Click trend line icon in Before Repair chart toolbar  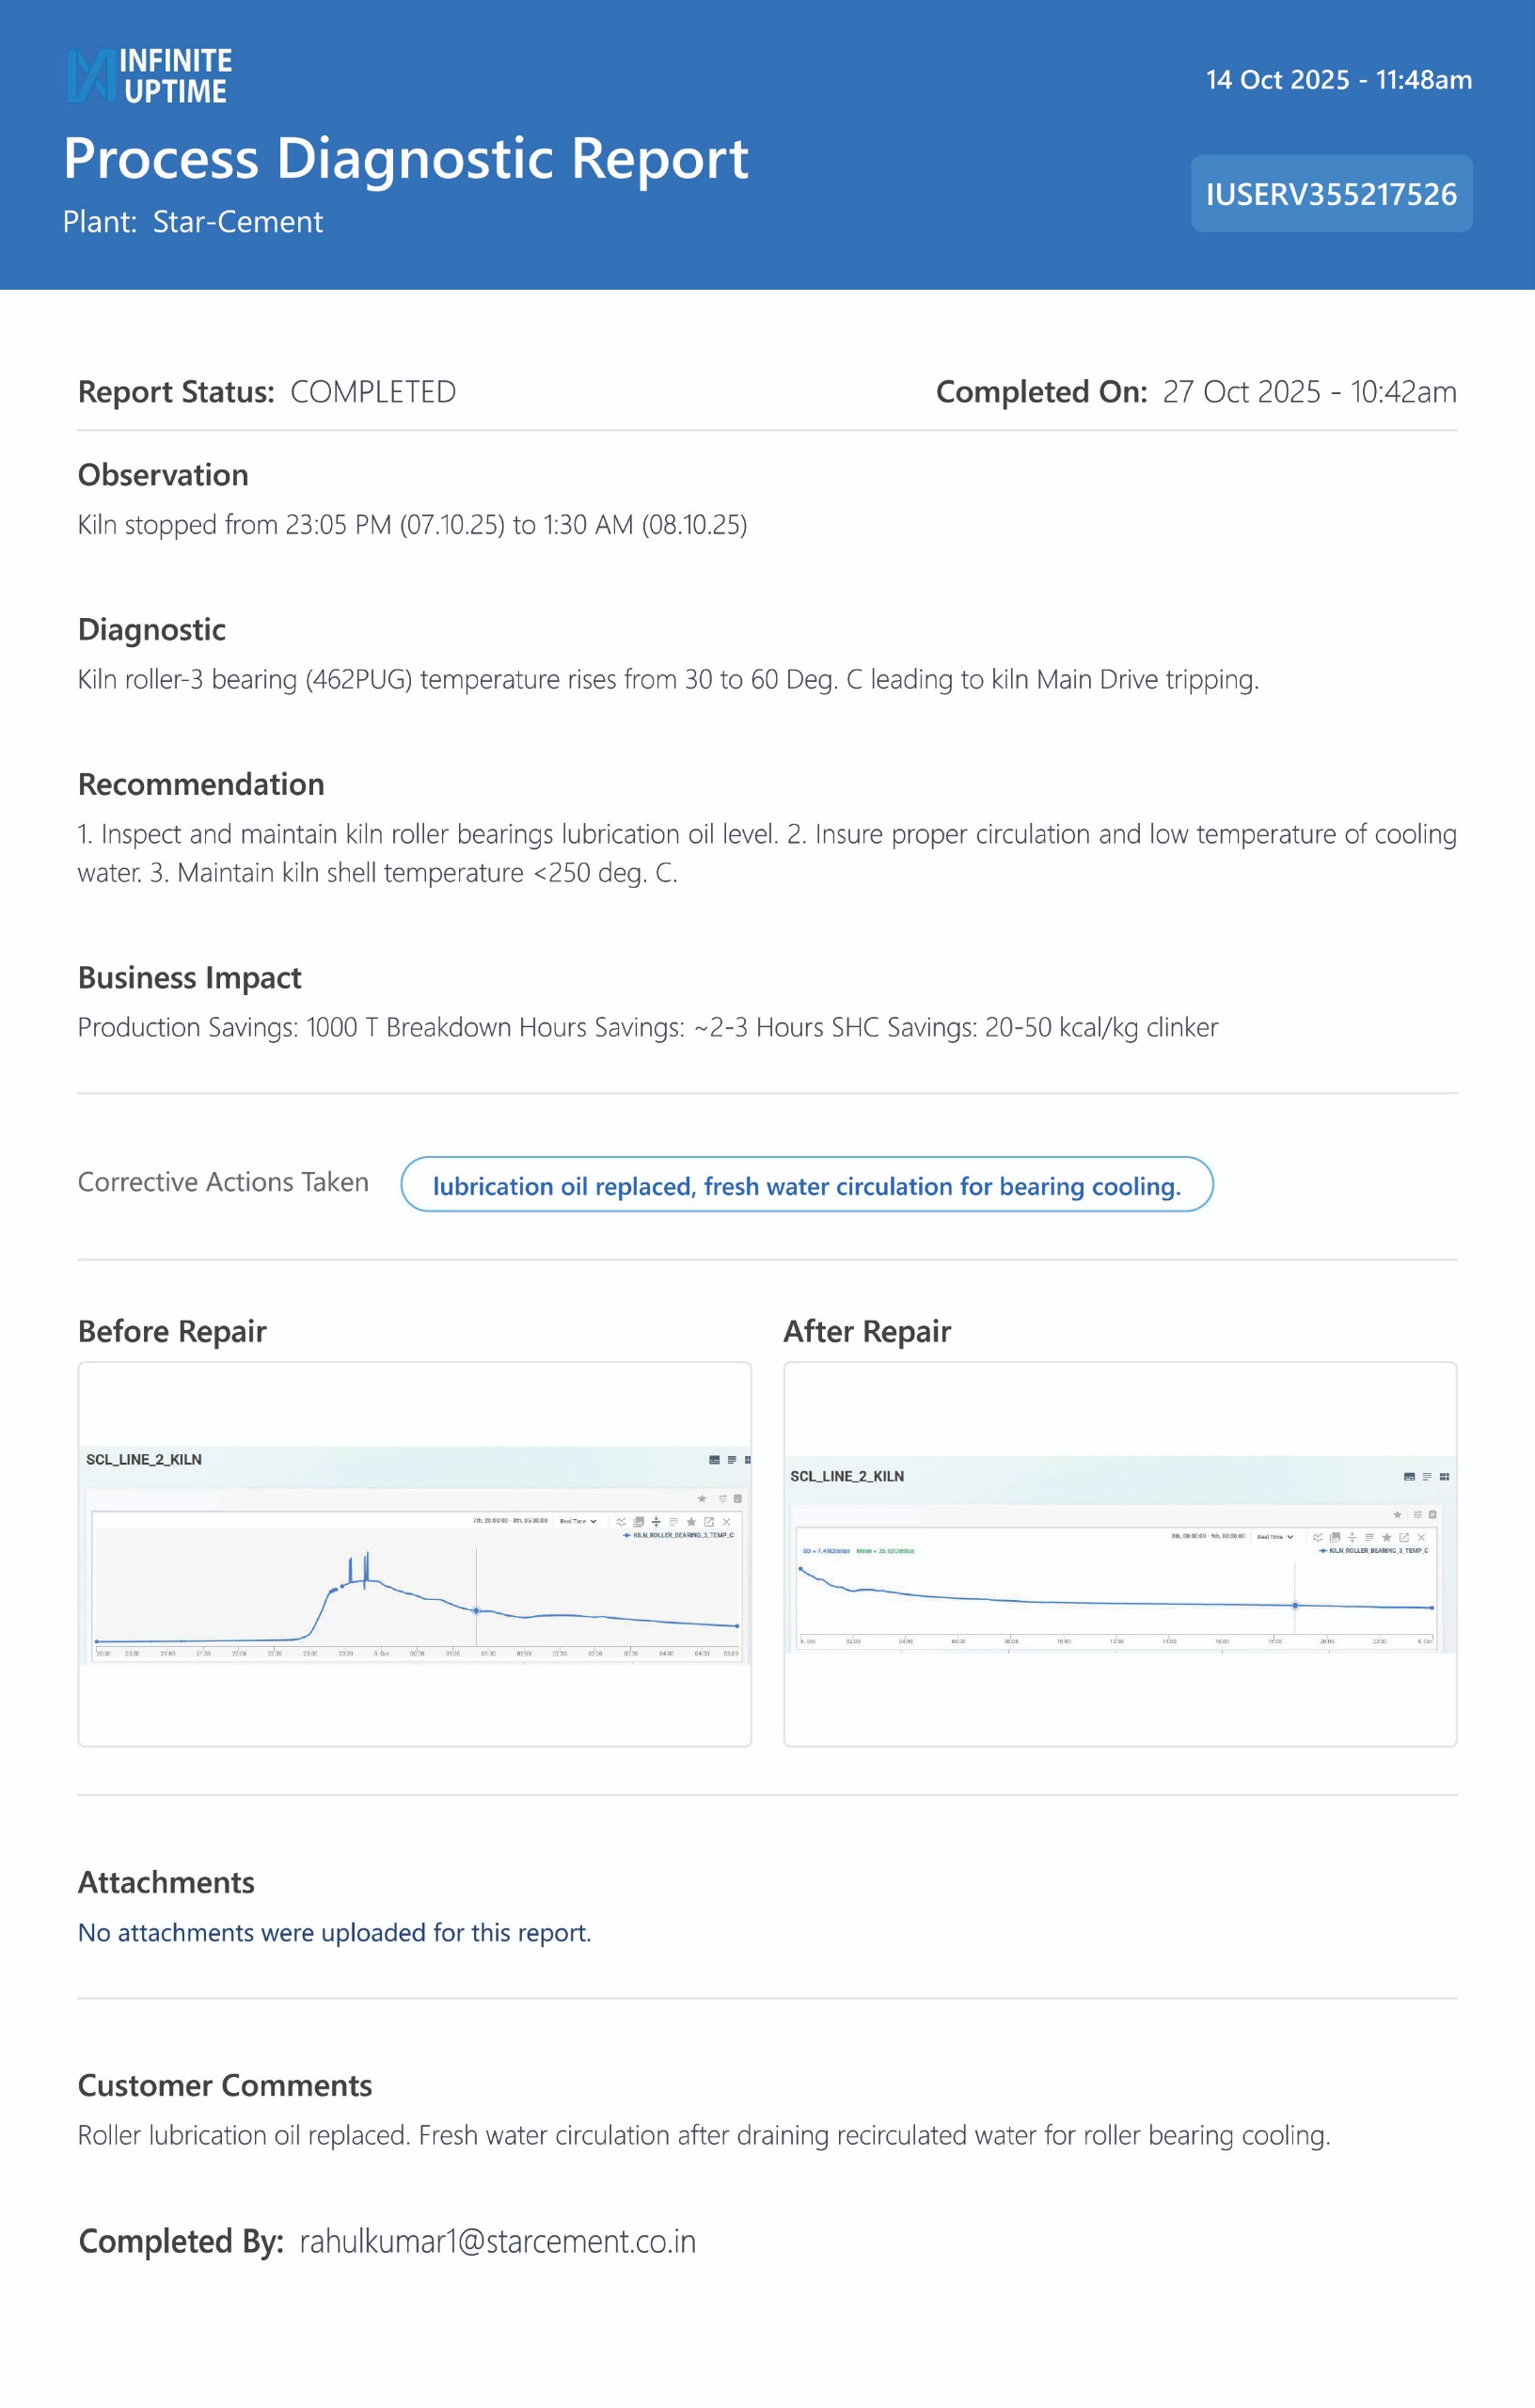(621, 1522)
